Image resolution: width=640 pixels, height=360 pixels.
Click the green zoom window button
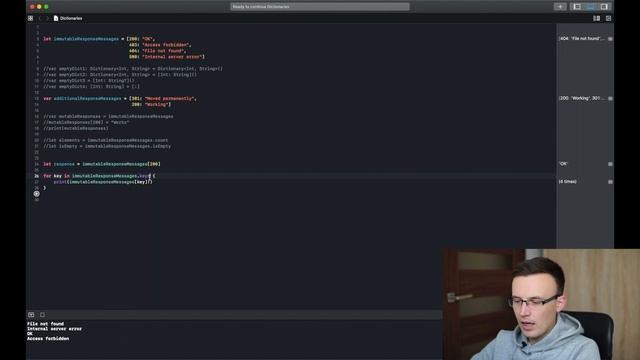46,7
